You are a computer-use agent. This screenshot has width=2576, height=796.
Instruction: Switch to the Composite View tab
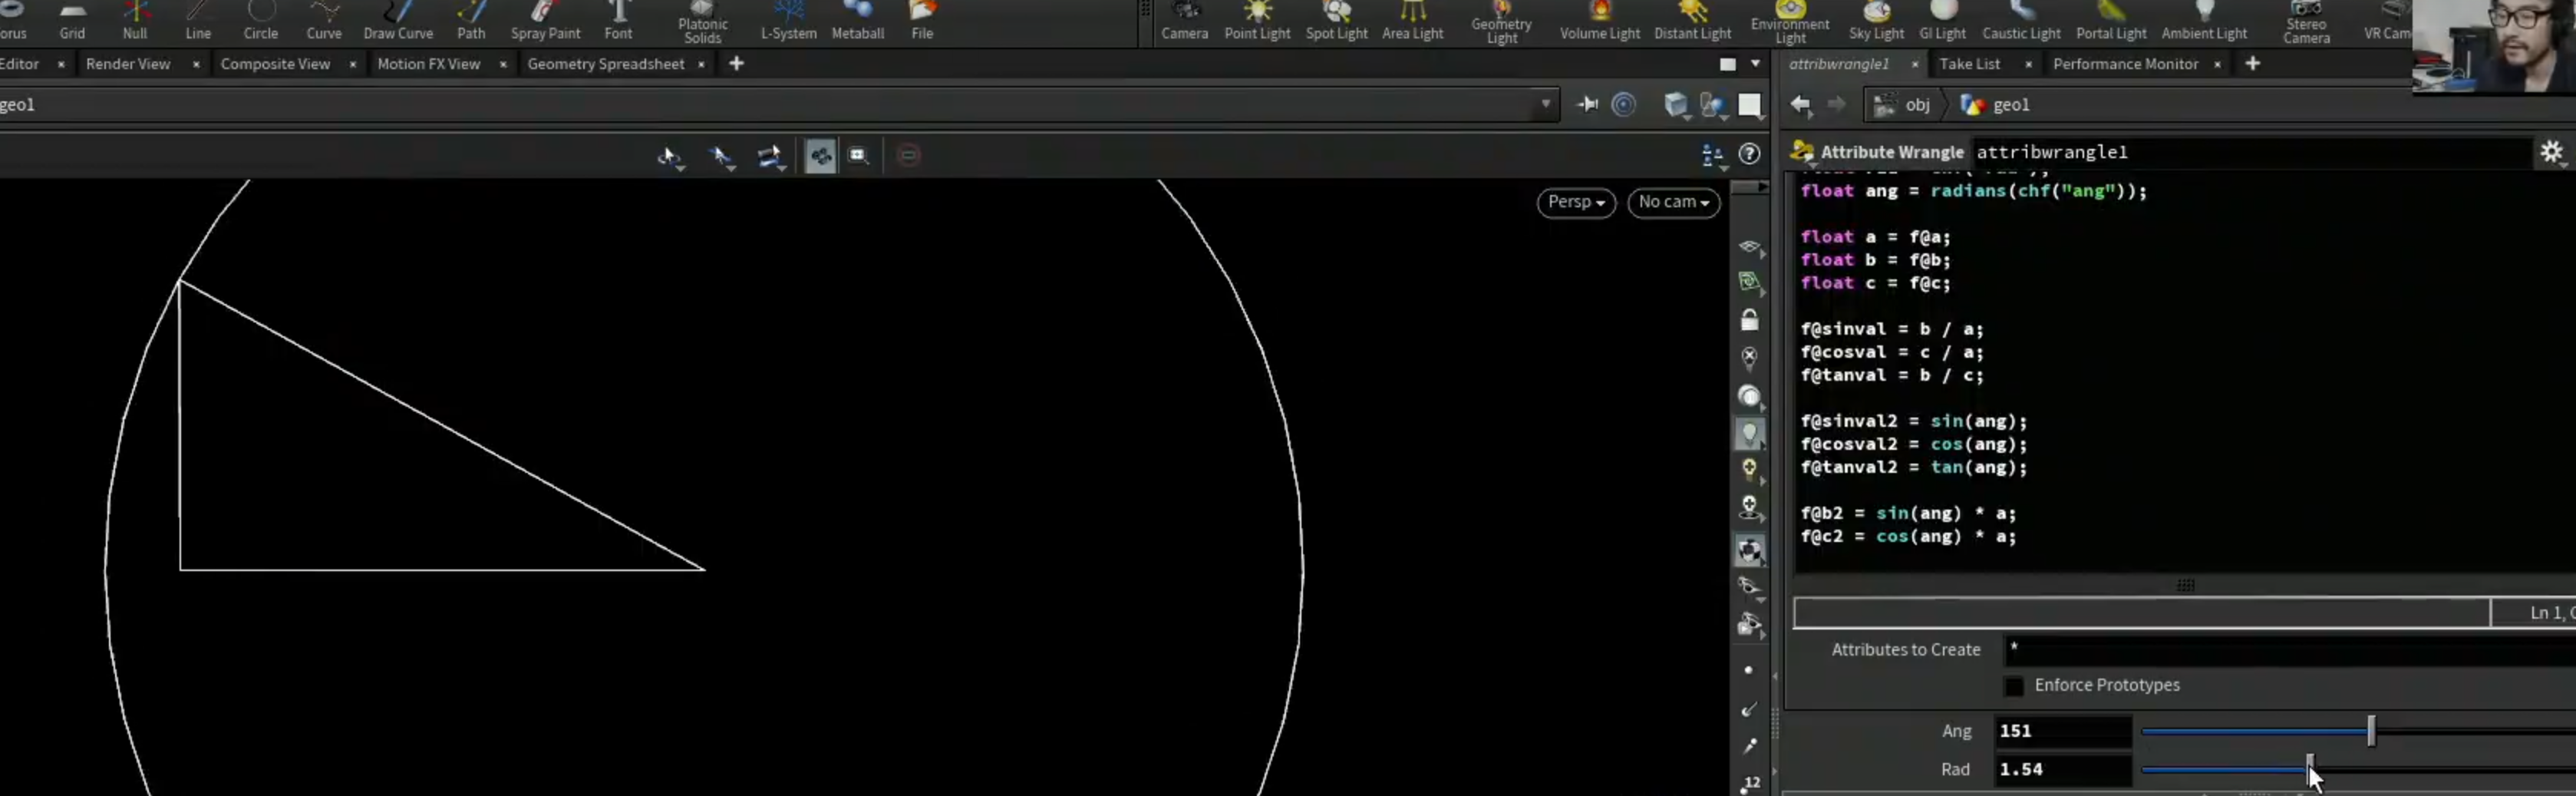click(x=275, y=64)
